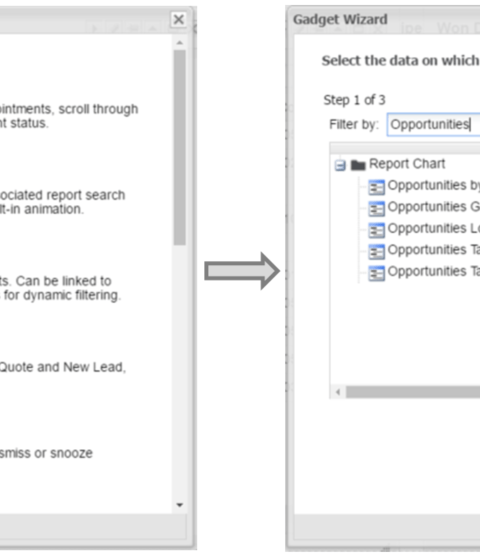The height and width of the screenshot is (555, 480).
Task: Click the icon beside 'Opportunities by' report
Action: [376, 187]
